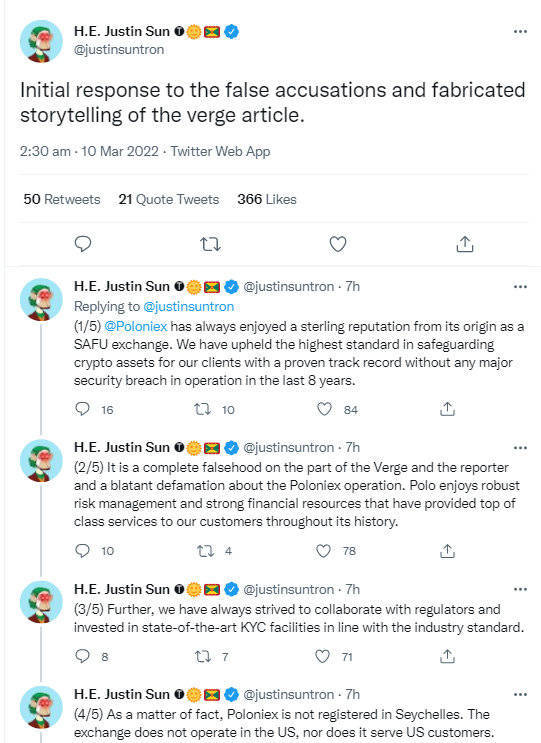The width and height of the screenshot is (541, 743).
Task: Retweet the main tweet about verge article
Action: tap(210, 244)
